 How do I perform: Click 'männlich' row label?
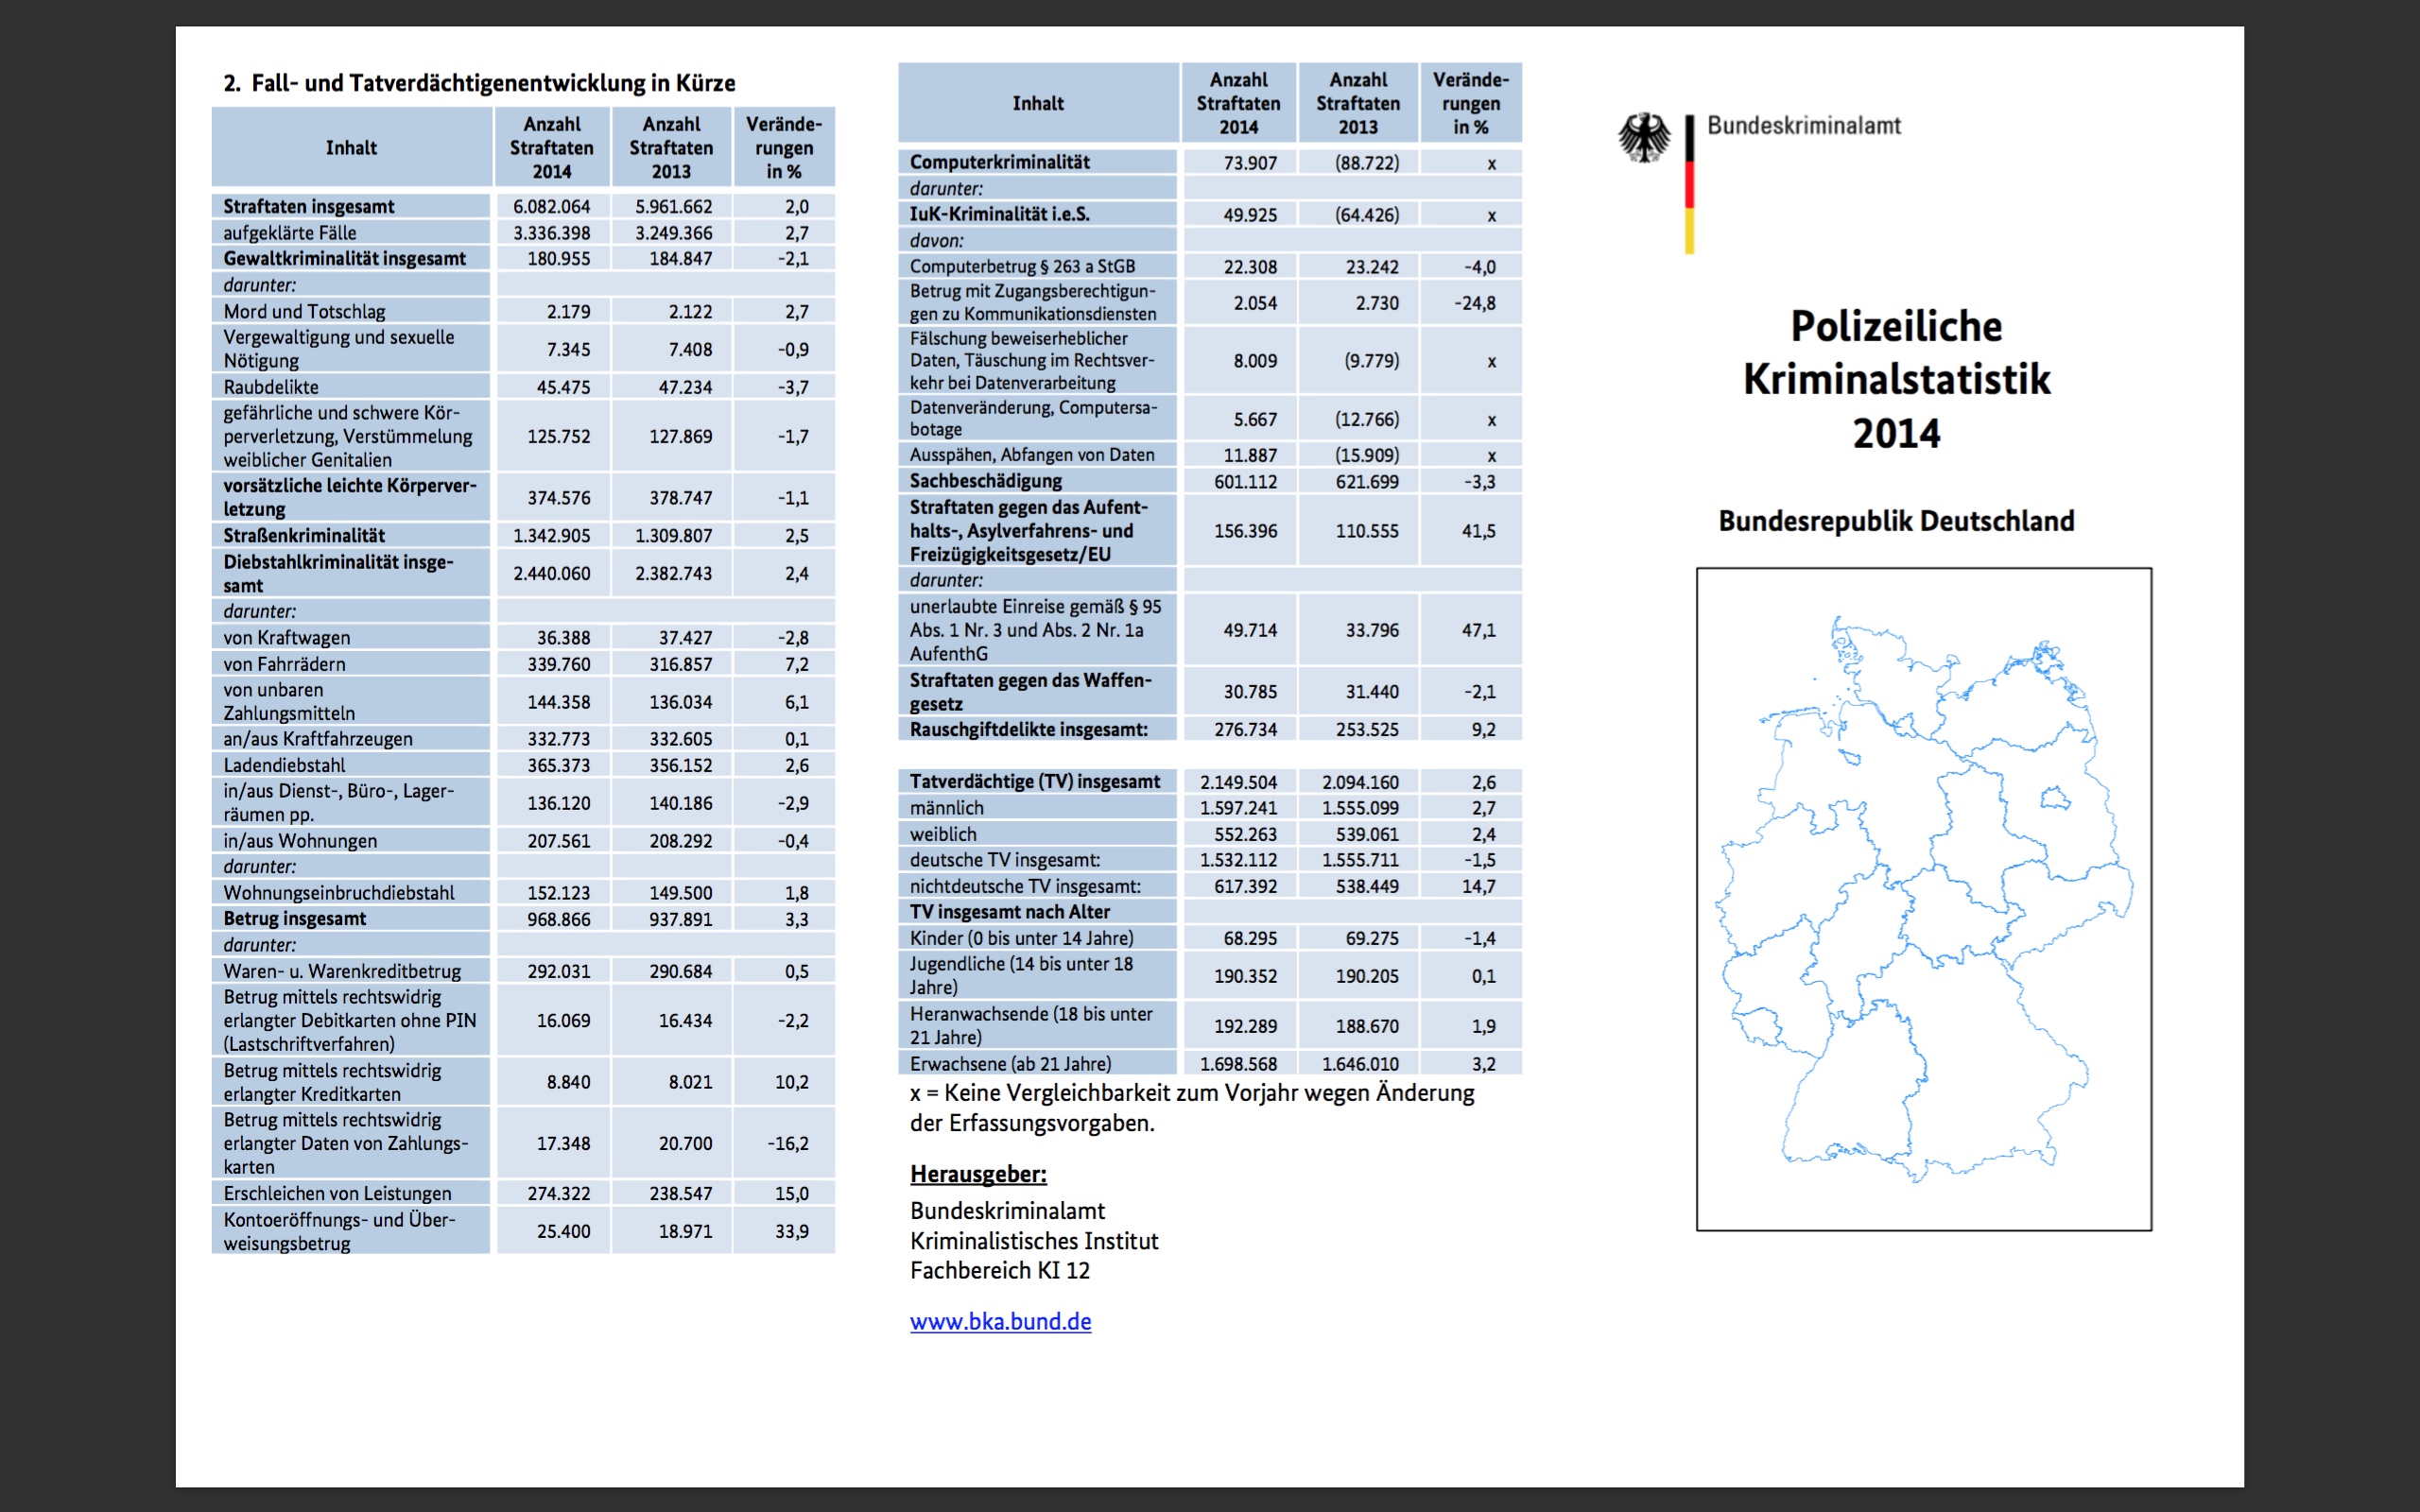coord(947,807)
